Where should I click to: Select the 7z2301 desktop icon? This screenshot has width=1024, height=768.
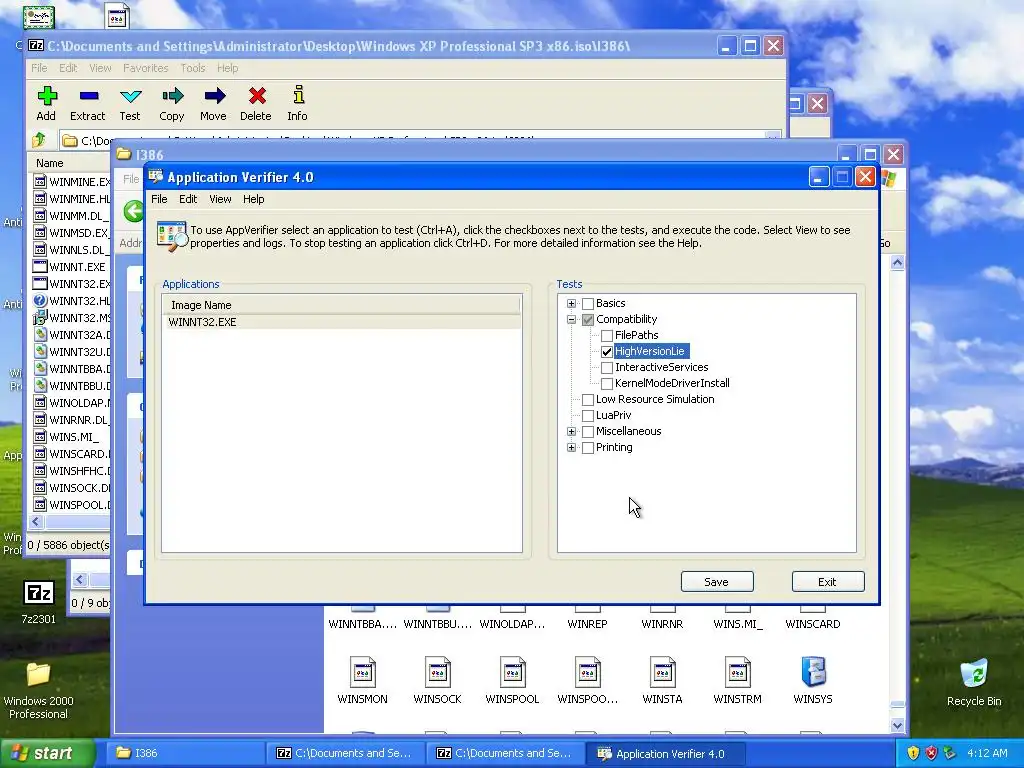(x=39, y=593)
